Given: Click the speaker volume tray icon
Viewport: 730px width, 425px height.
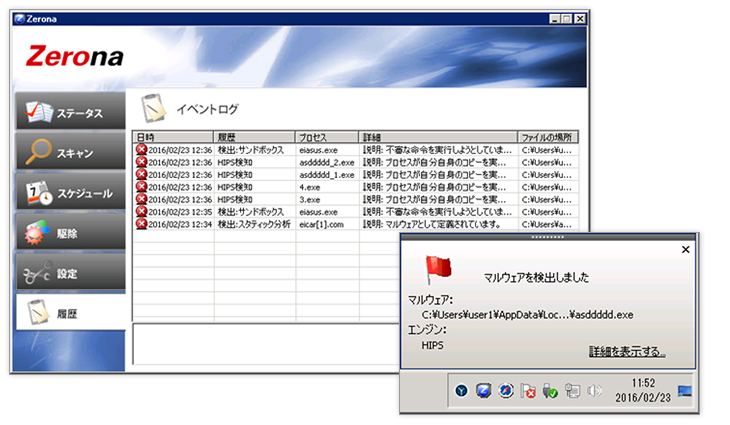Looking at the screenshot, I should point(594,391).
